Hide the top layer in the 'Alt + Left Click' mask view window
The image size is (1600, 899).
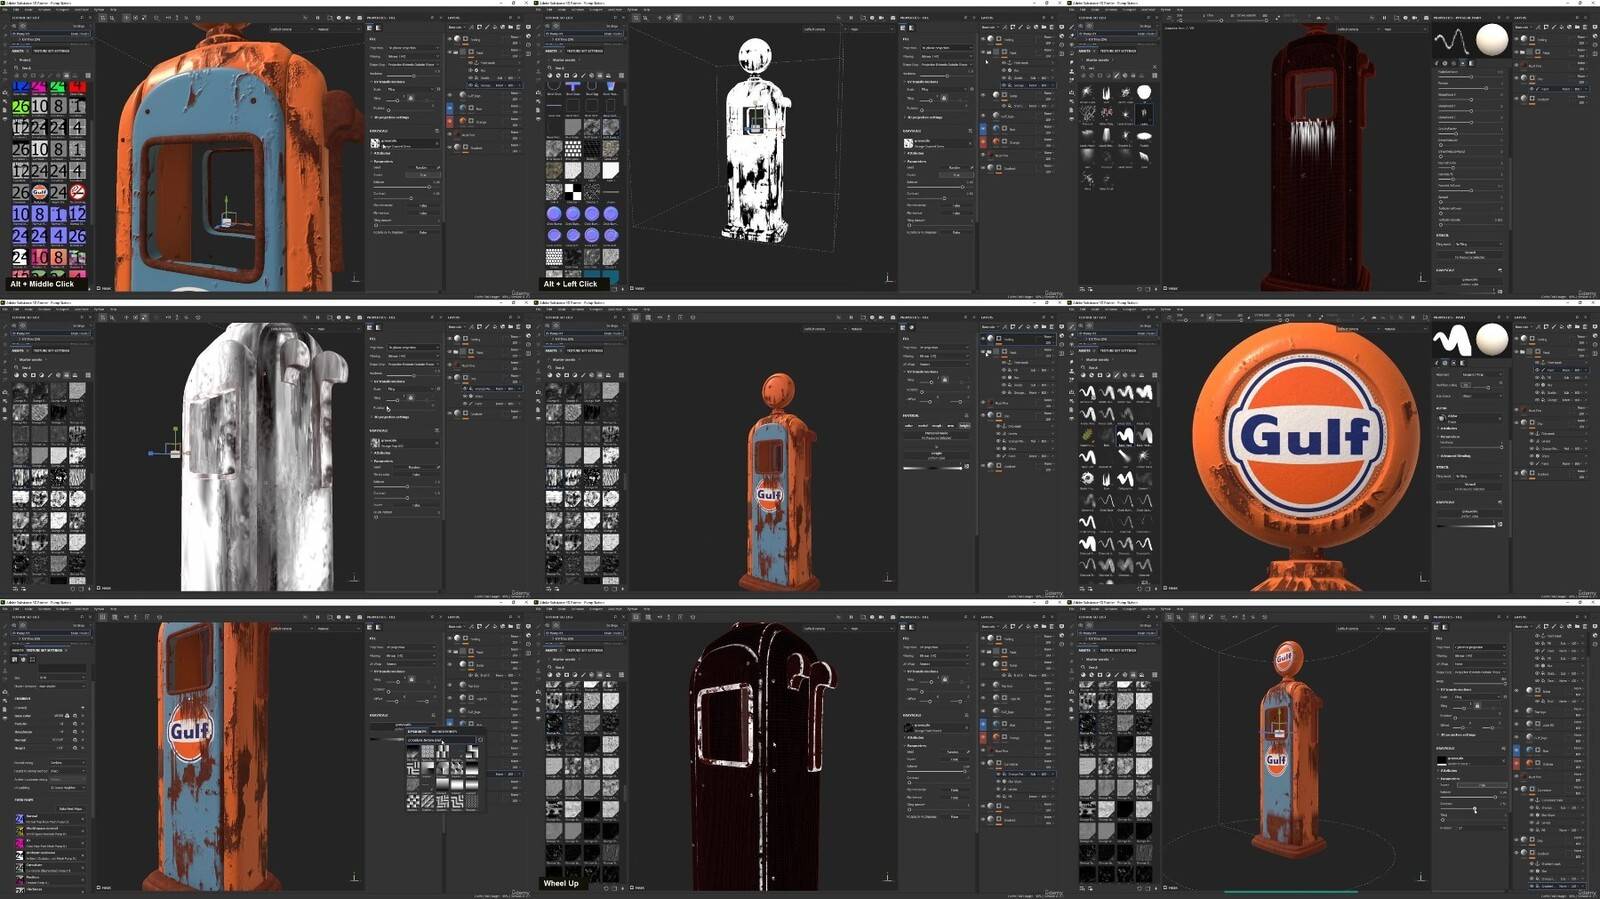tap(983, 39)
